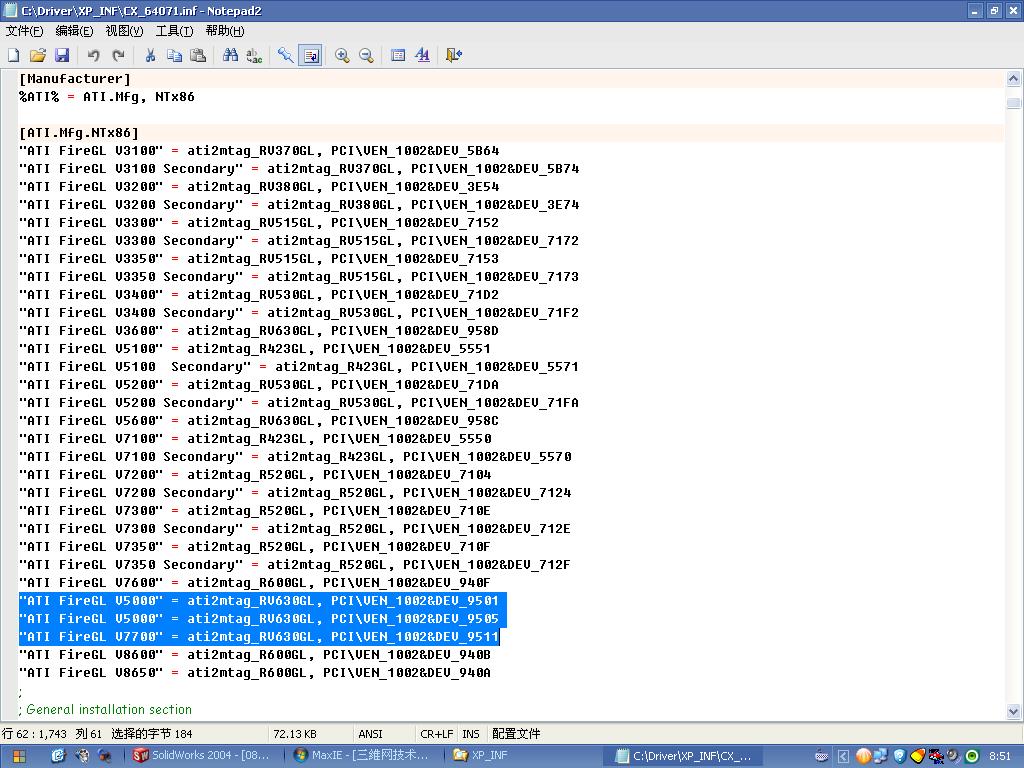This screenshot has height=768, width=1024.
Task: Switch to the MaxIE taskbar button
Action: click(362, 756)
